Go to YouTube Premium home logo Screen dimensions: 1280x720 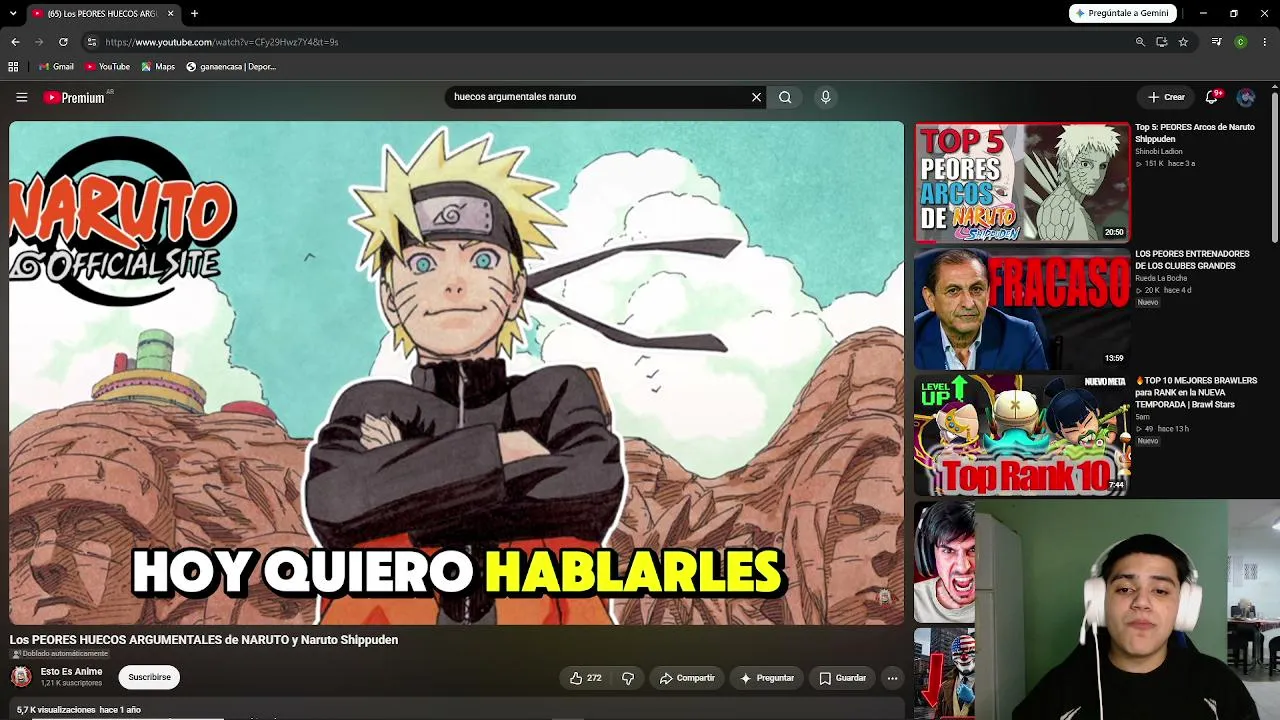point(74,97)
